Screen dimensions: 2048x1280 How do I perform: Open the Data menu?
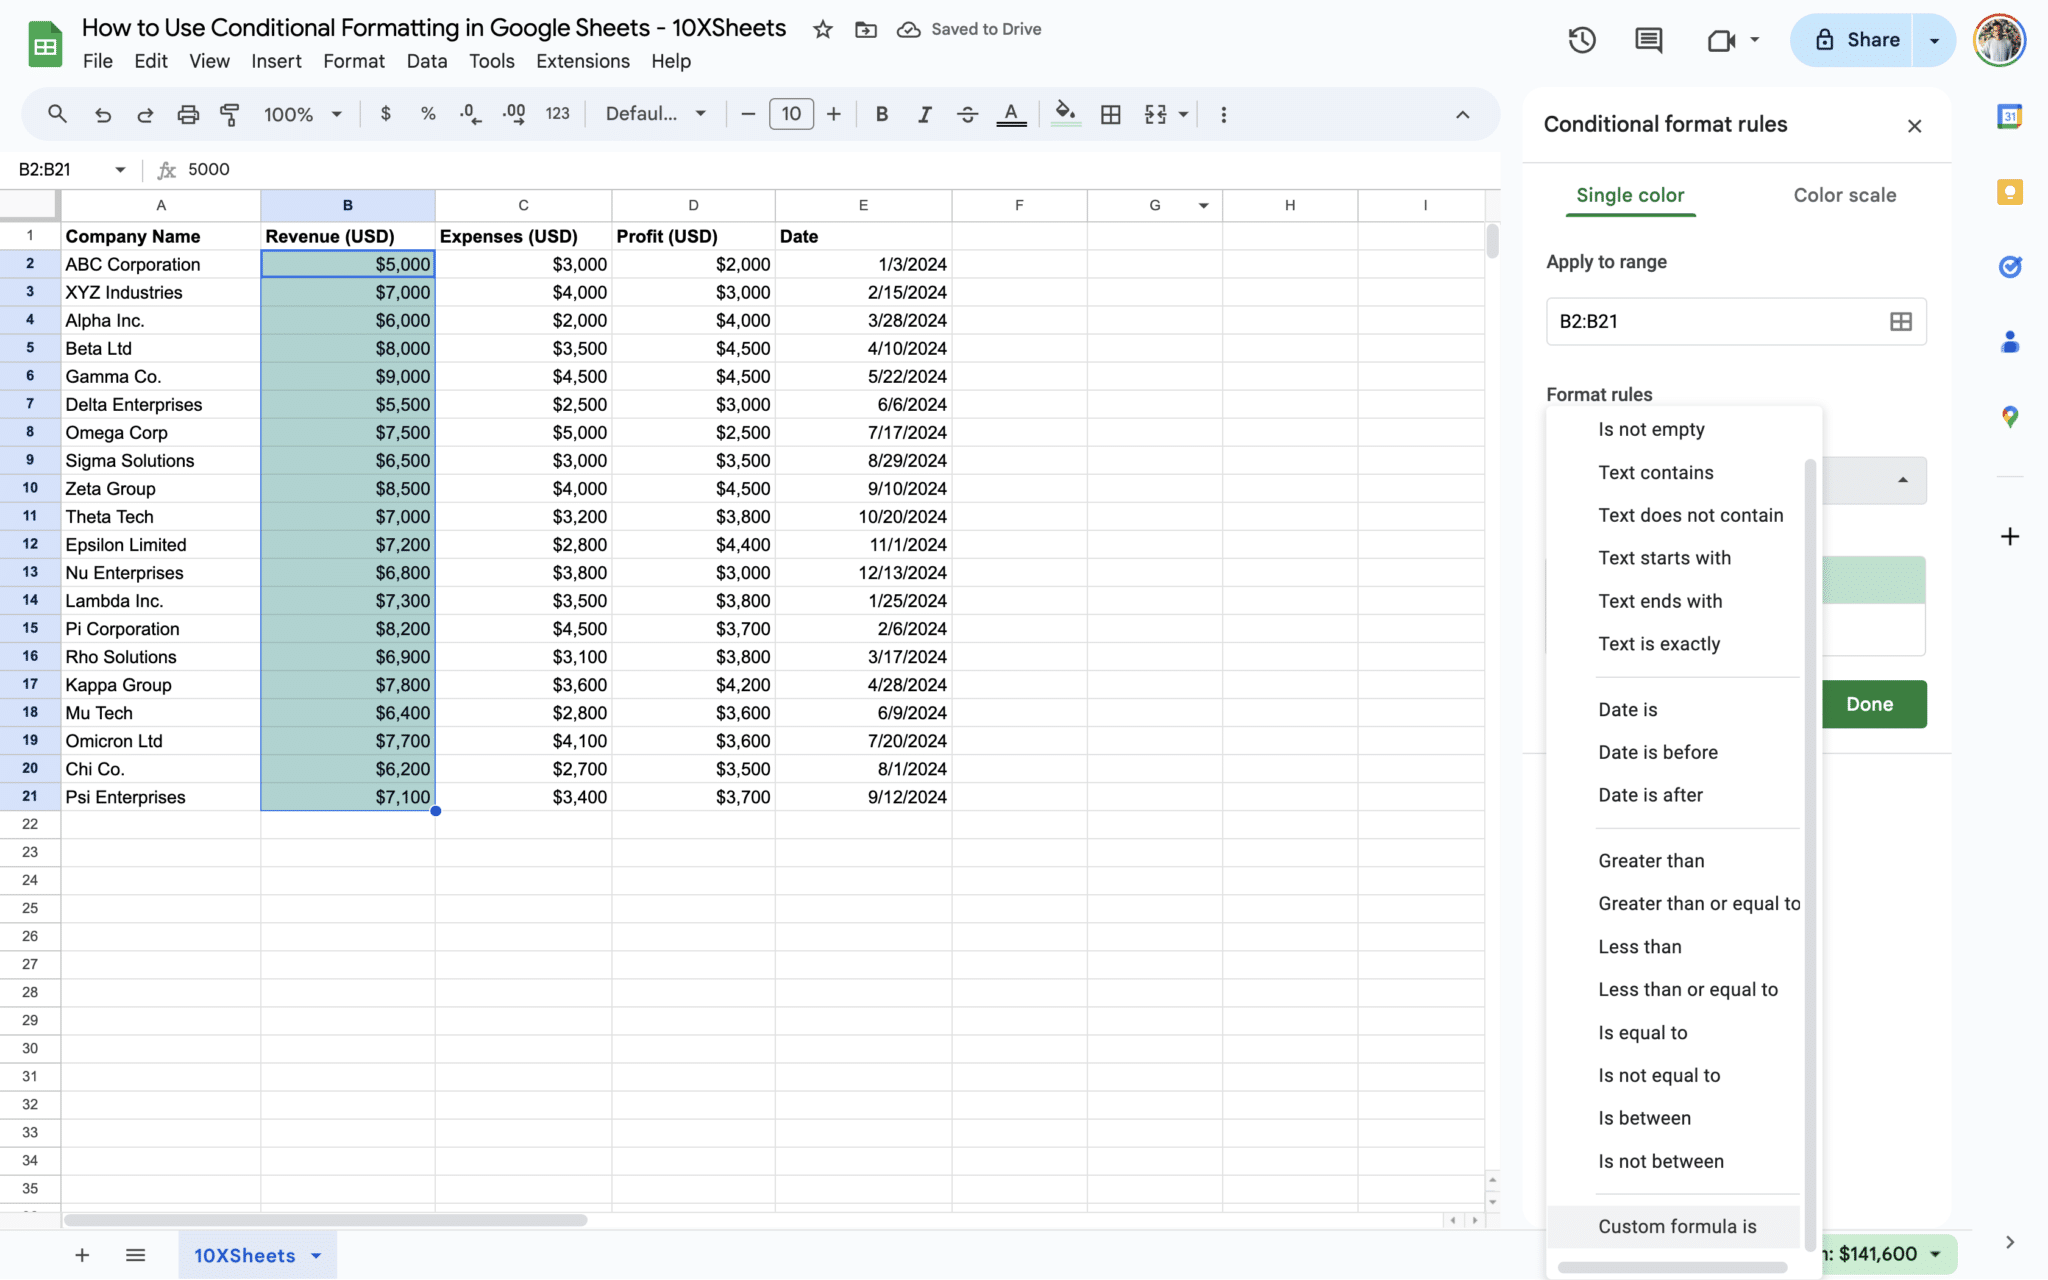pyautogui.click(x=427, y=61)
